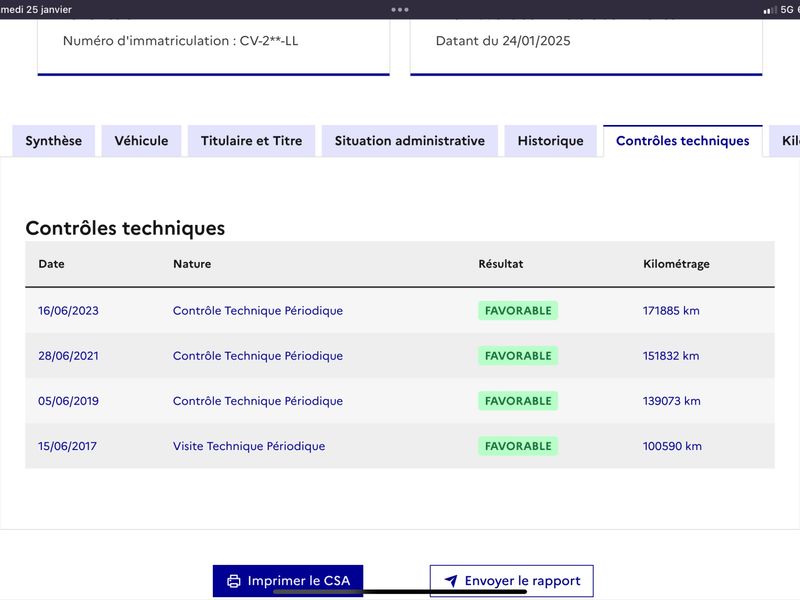Screen dimensions: 800x600
Task: Open the Titulaire et Titre tab
Action: point(252,141)
